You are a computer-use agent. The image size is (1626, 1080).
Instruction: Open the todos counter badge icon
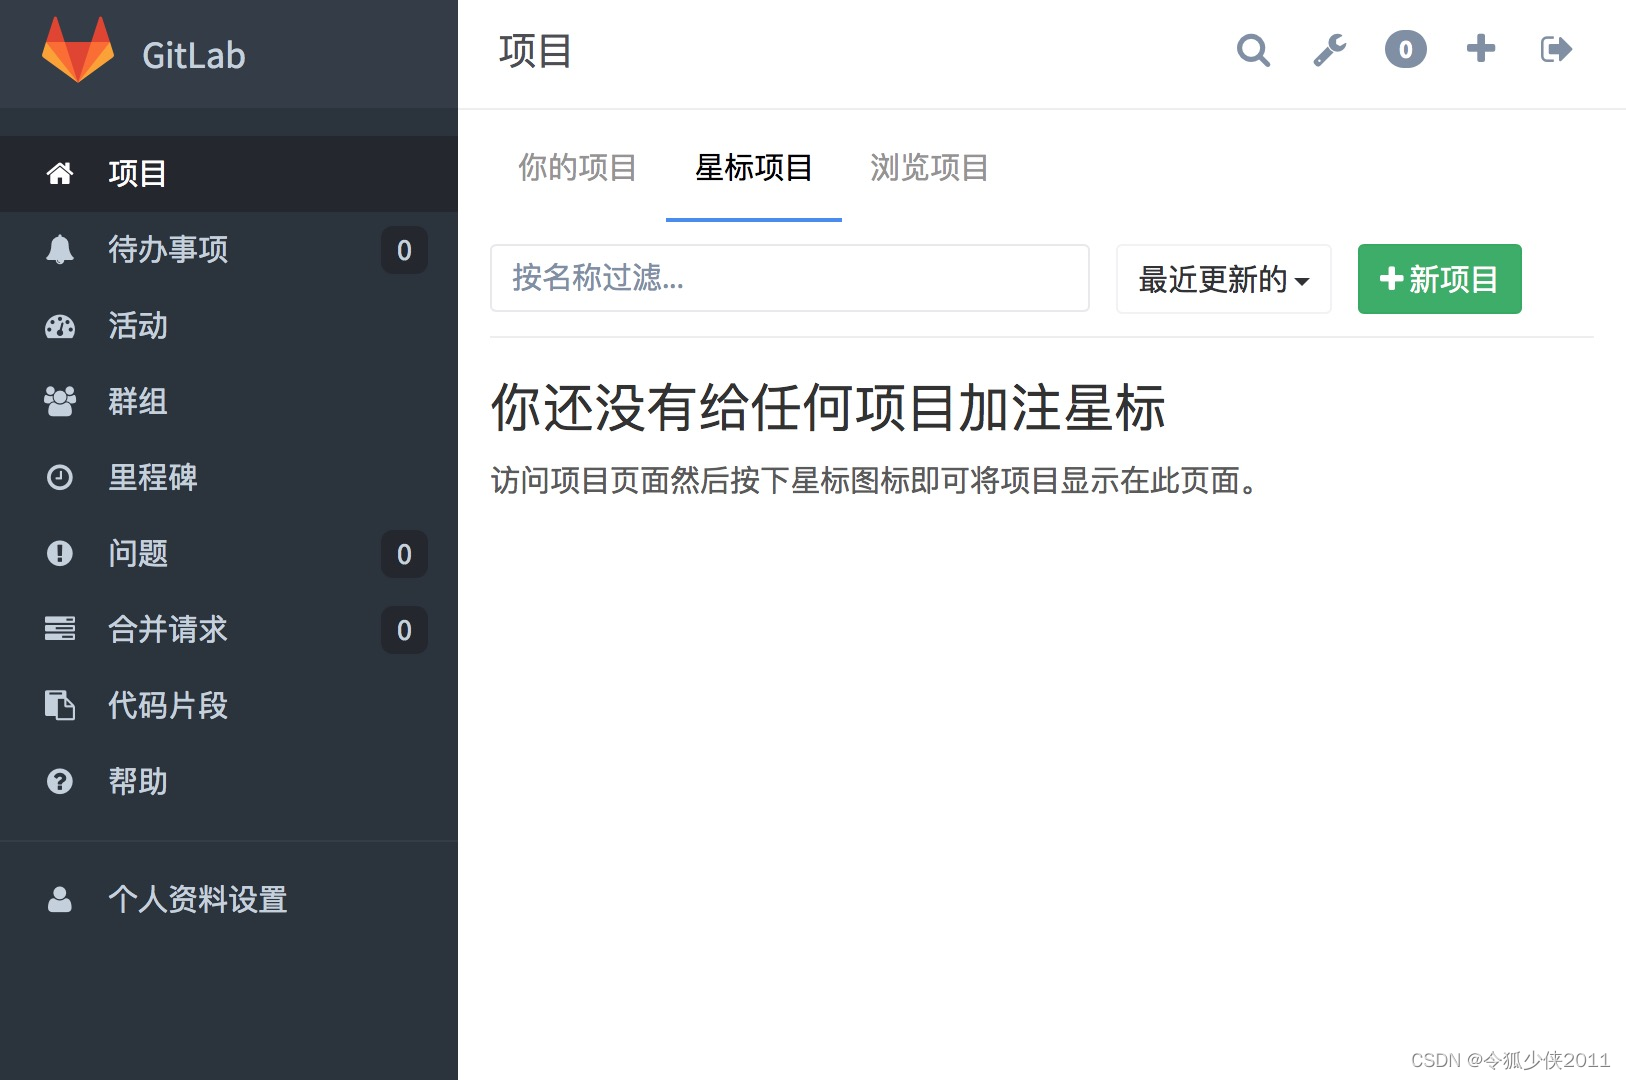(1405, 49)
